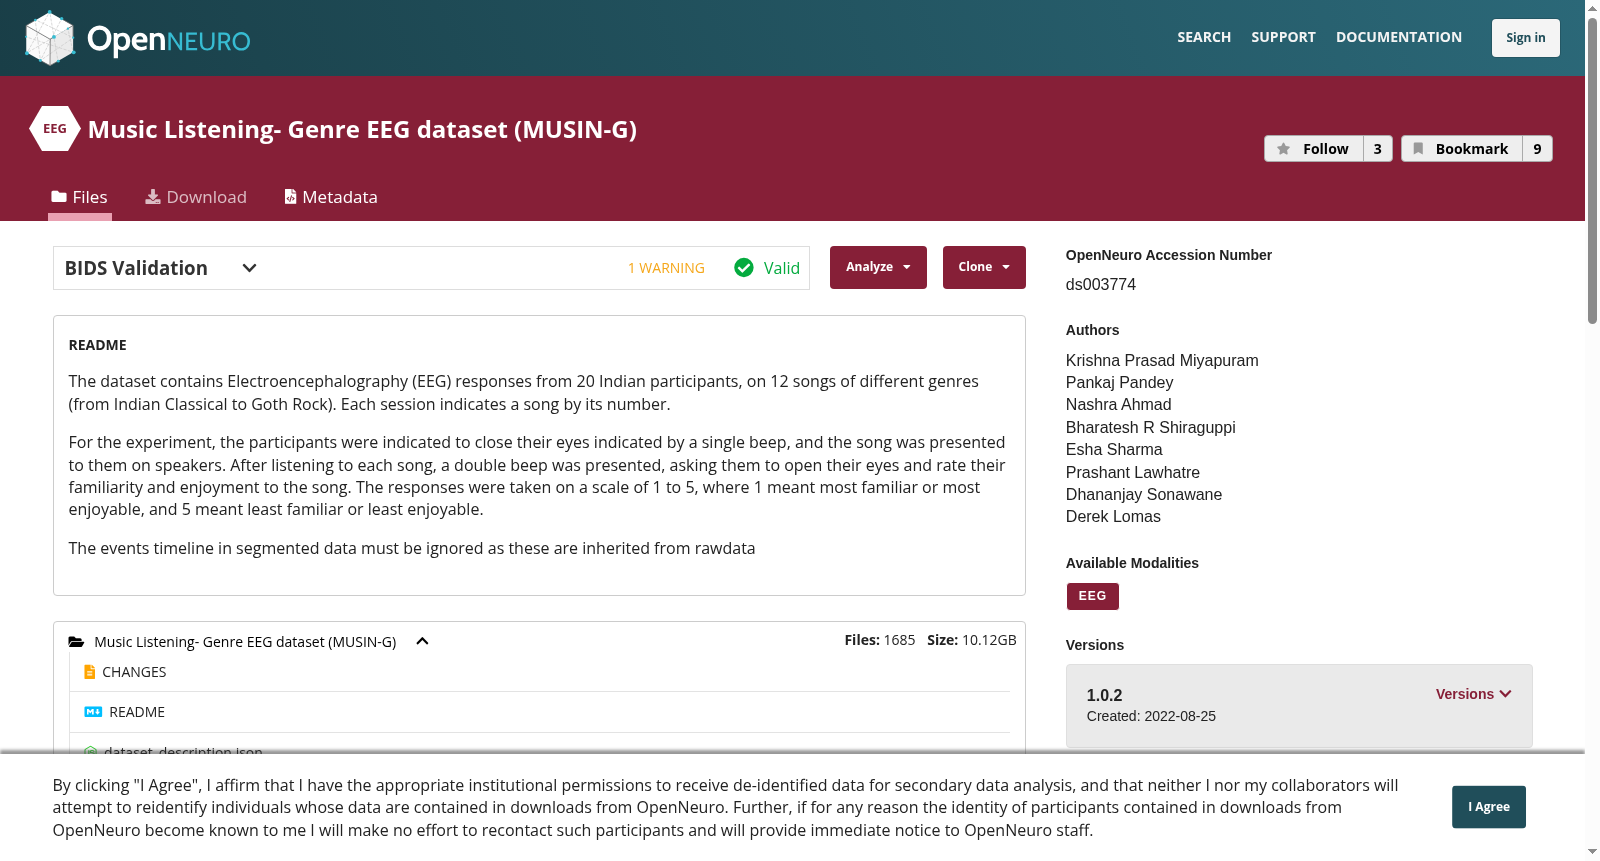Open SUPPORT in top navigation

tap(1283, 37)
